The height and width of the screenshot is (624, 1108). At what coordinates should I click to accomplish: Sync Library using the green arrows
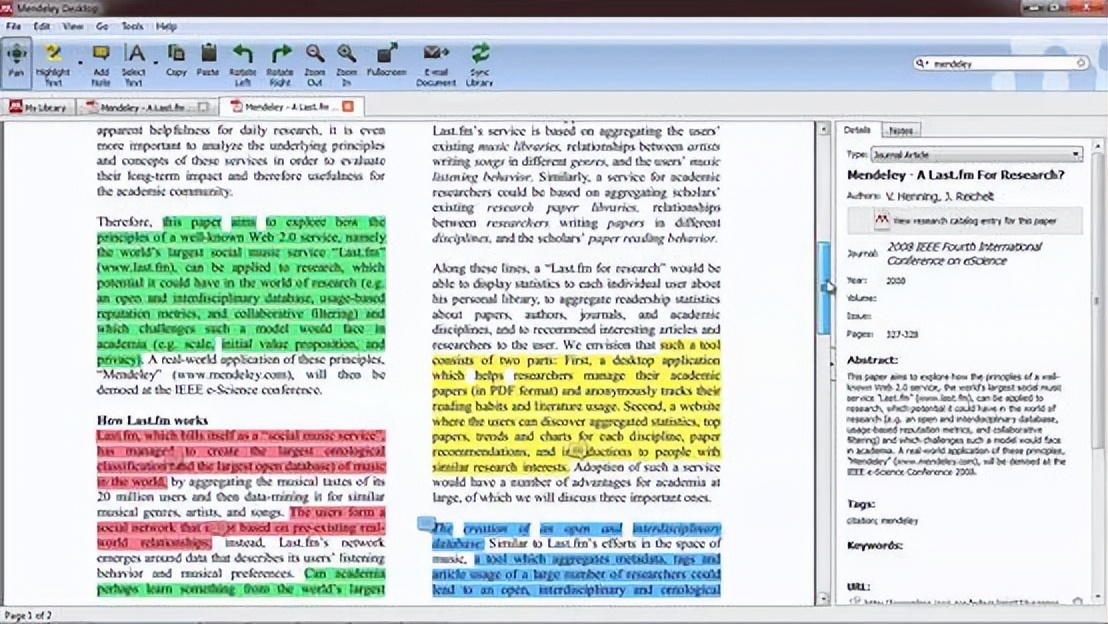click(480, 62)
